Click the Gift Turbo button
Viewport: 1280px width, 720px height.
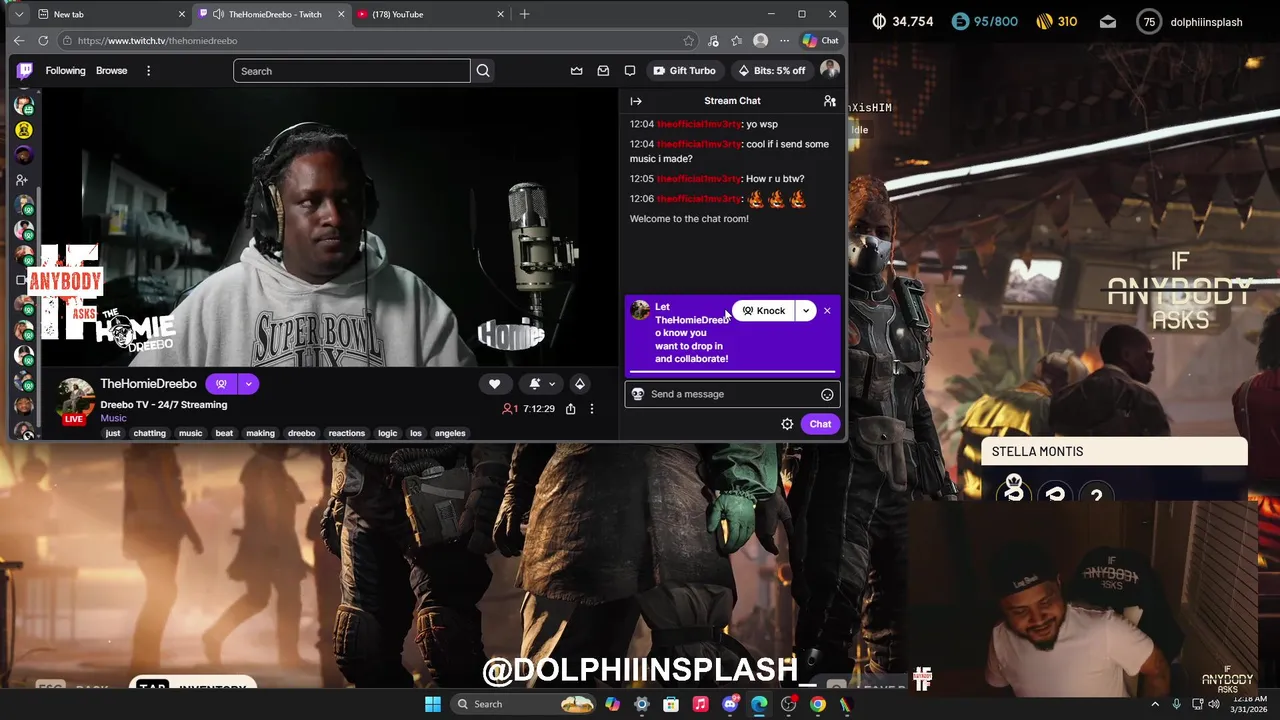coord(684,71)
